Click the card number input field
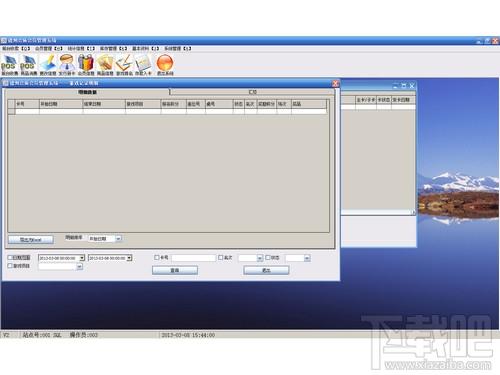500x375 pixels. (x=194, y=258)
